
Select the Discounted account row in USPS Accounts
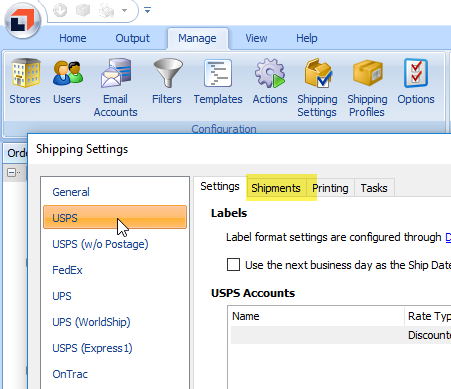(x=341, y=335)
